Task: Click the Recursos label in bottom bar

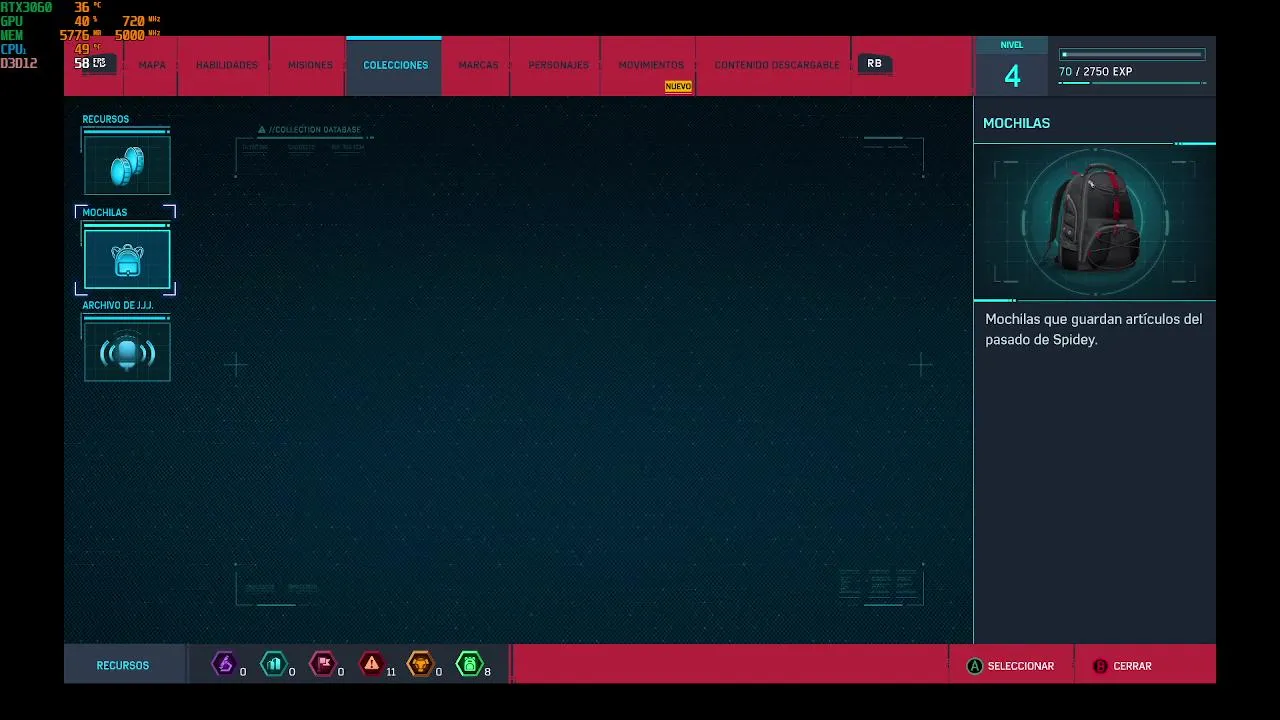Action: 122,665
